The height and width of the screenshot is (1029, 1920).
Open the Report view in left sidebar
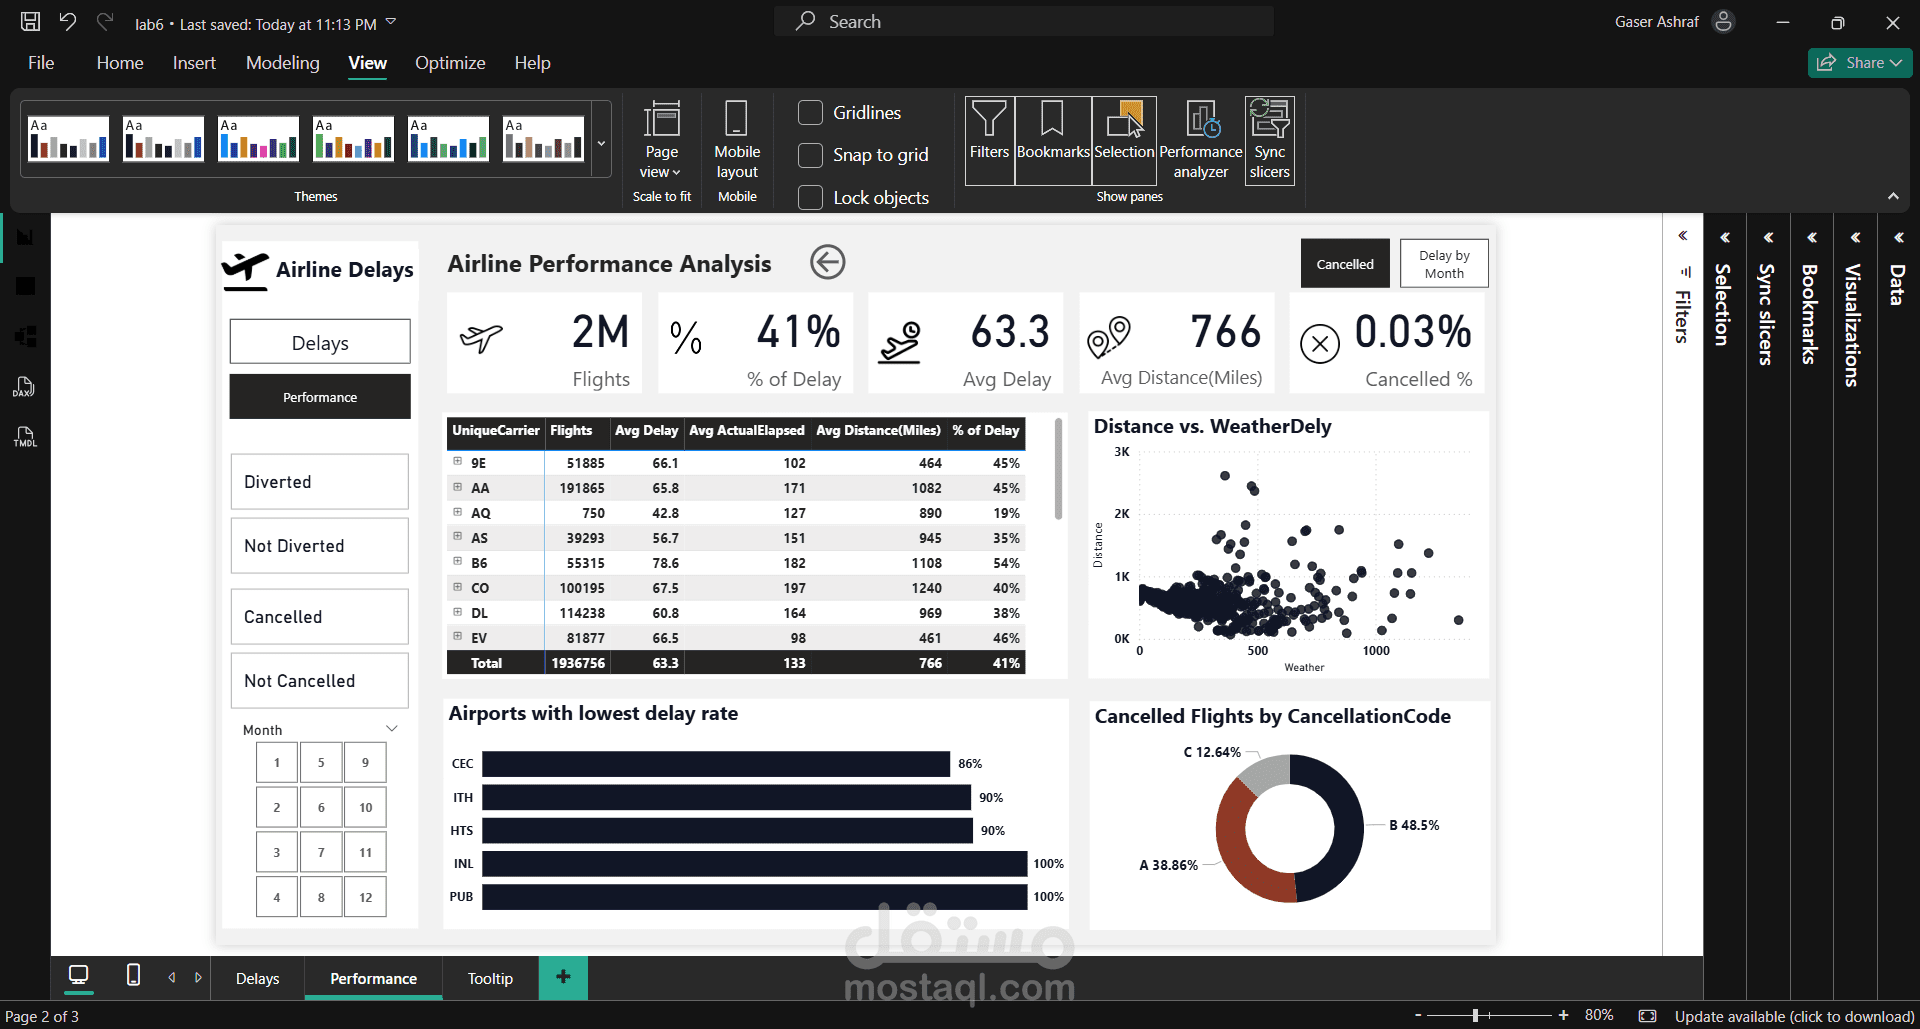(25, 237)
